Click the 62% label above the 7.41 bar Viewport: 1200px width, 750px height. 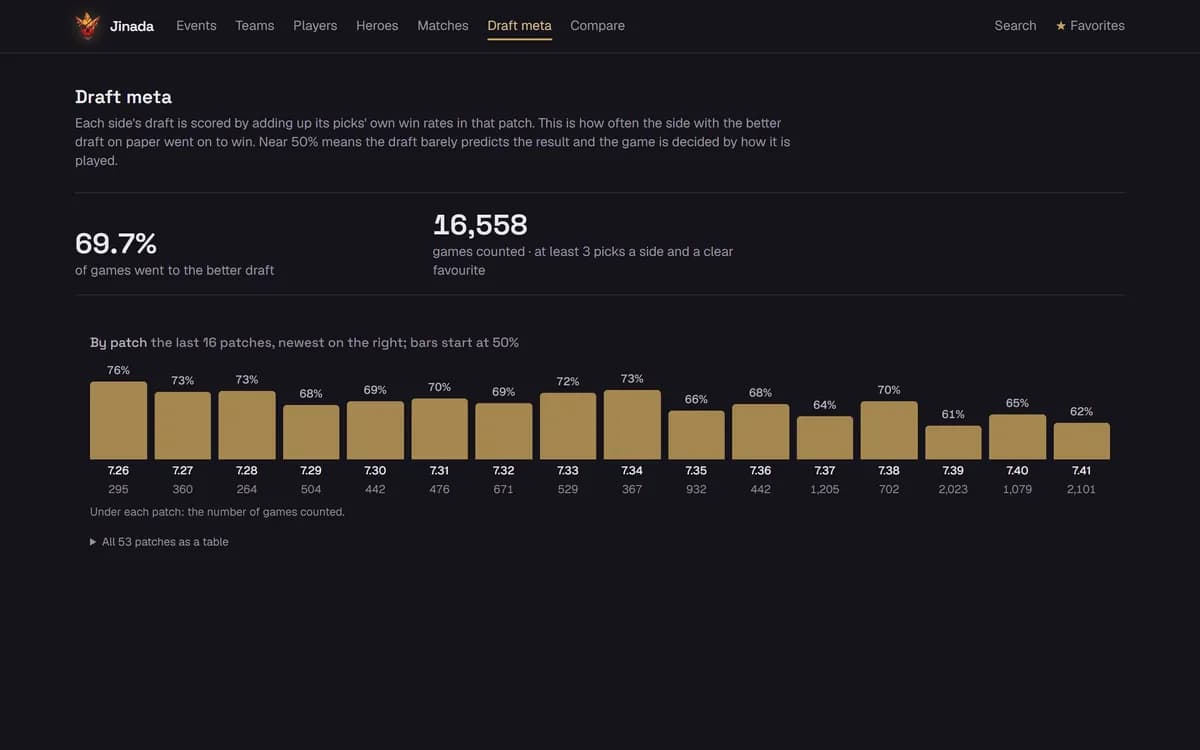point(1082,411)
